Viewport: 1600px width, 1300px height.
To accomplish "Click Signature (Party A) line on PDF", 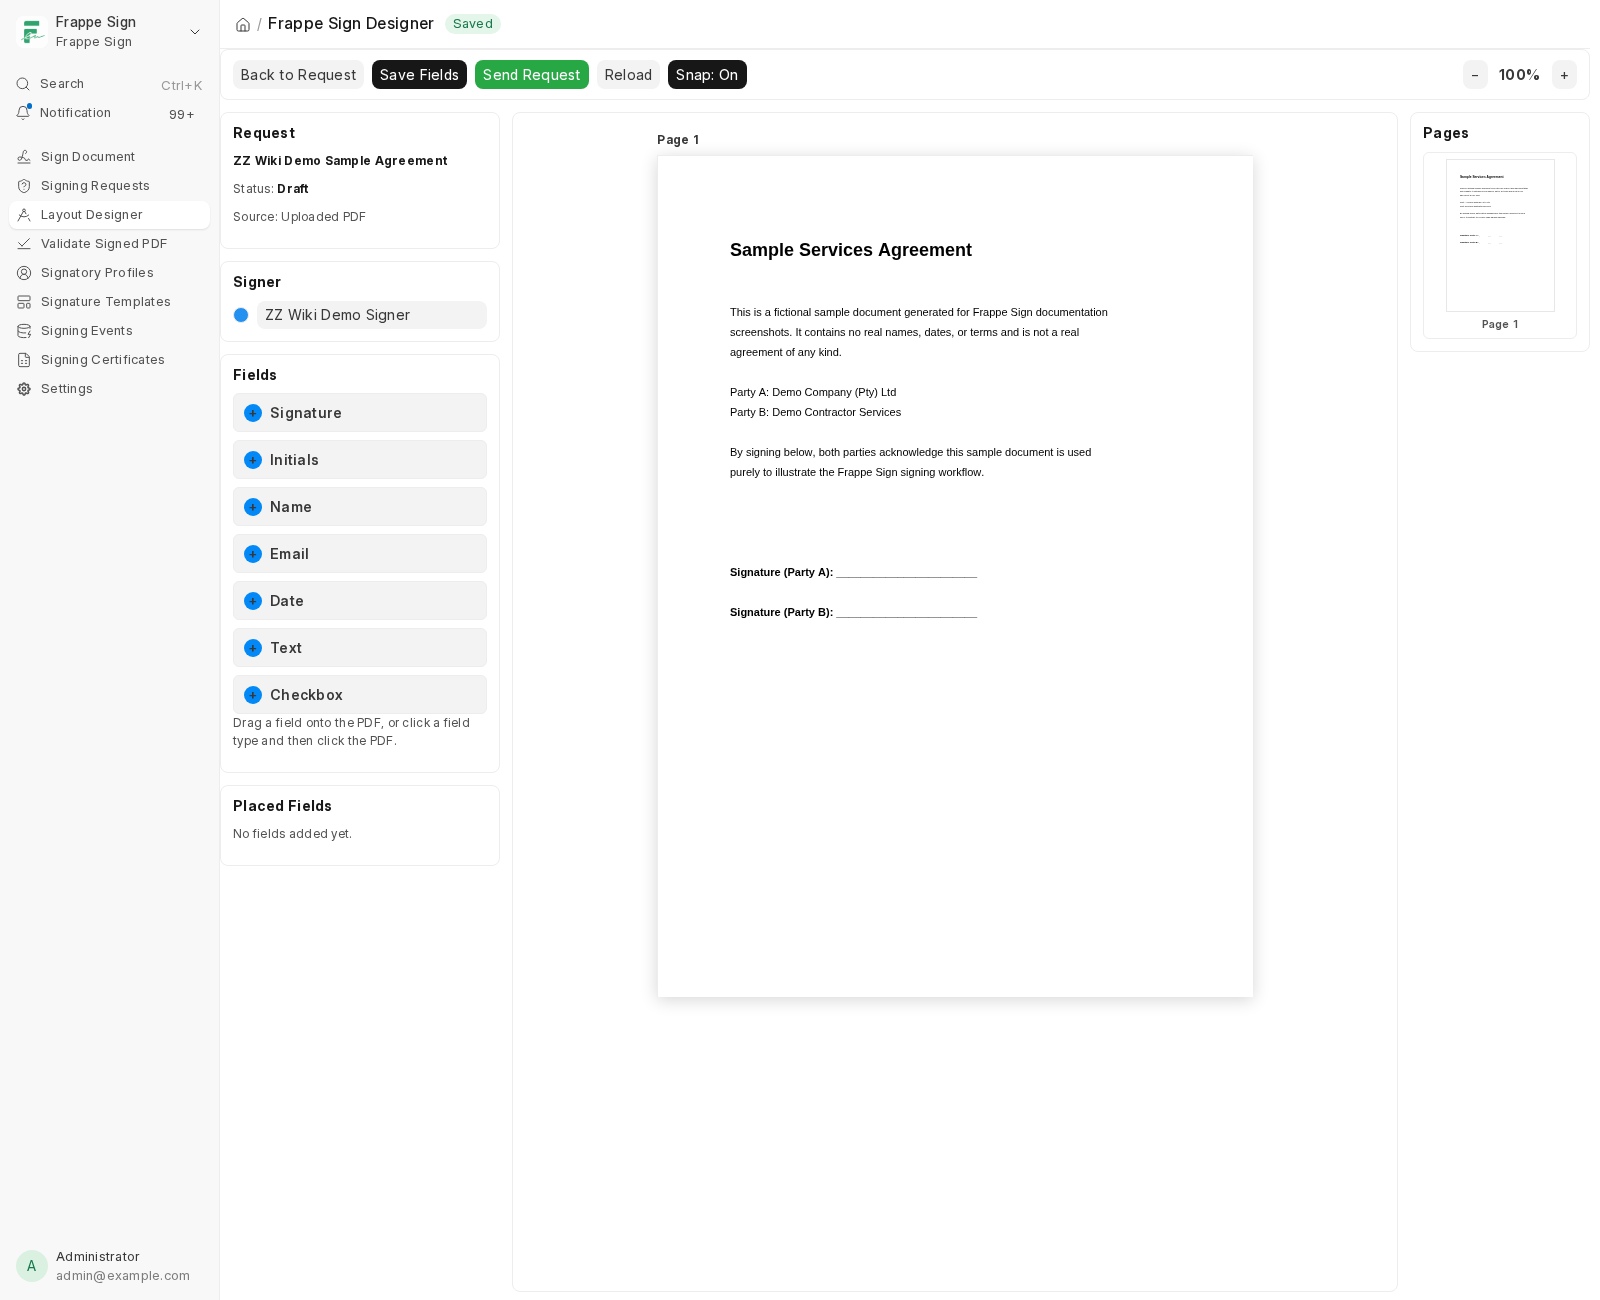I will point(853,572).
